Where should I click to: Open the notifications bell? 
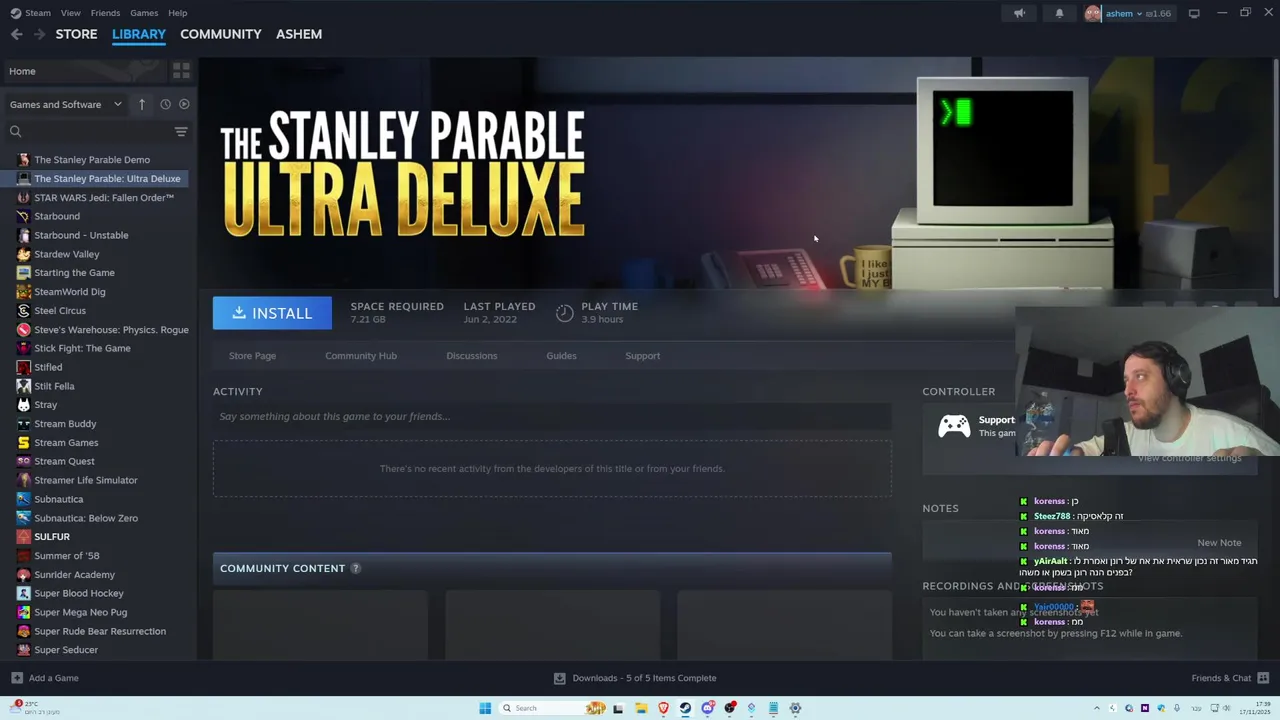point(1059,13)
